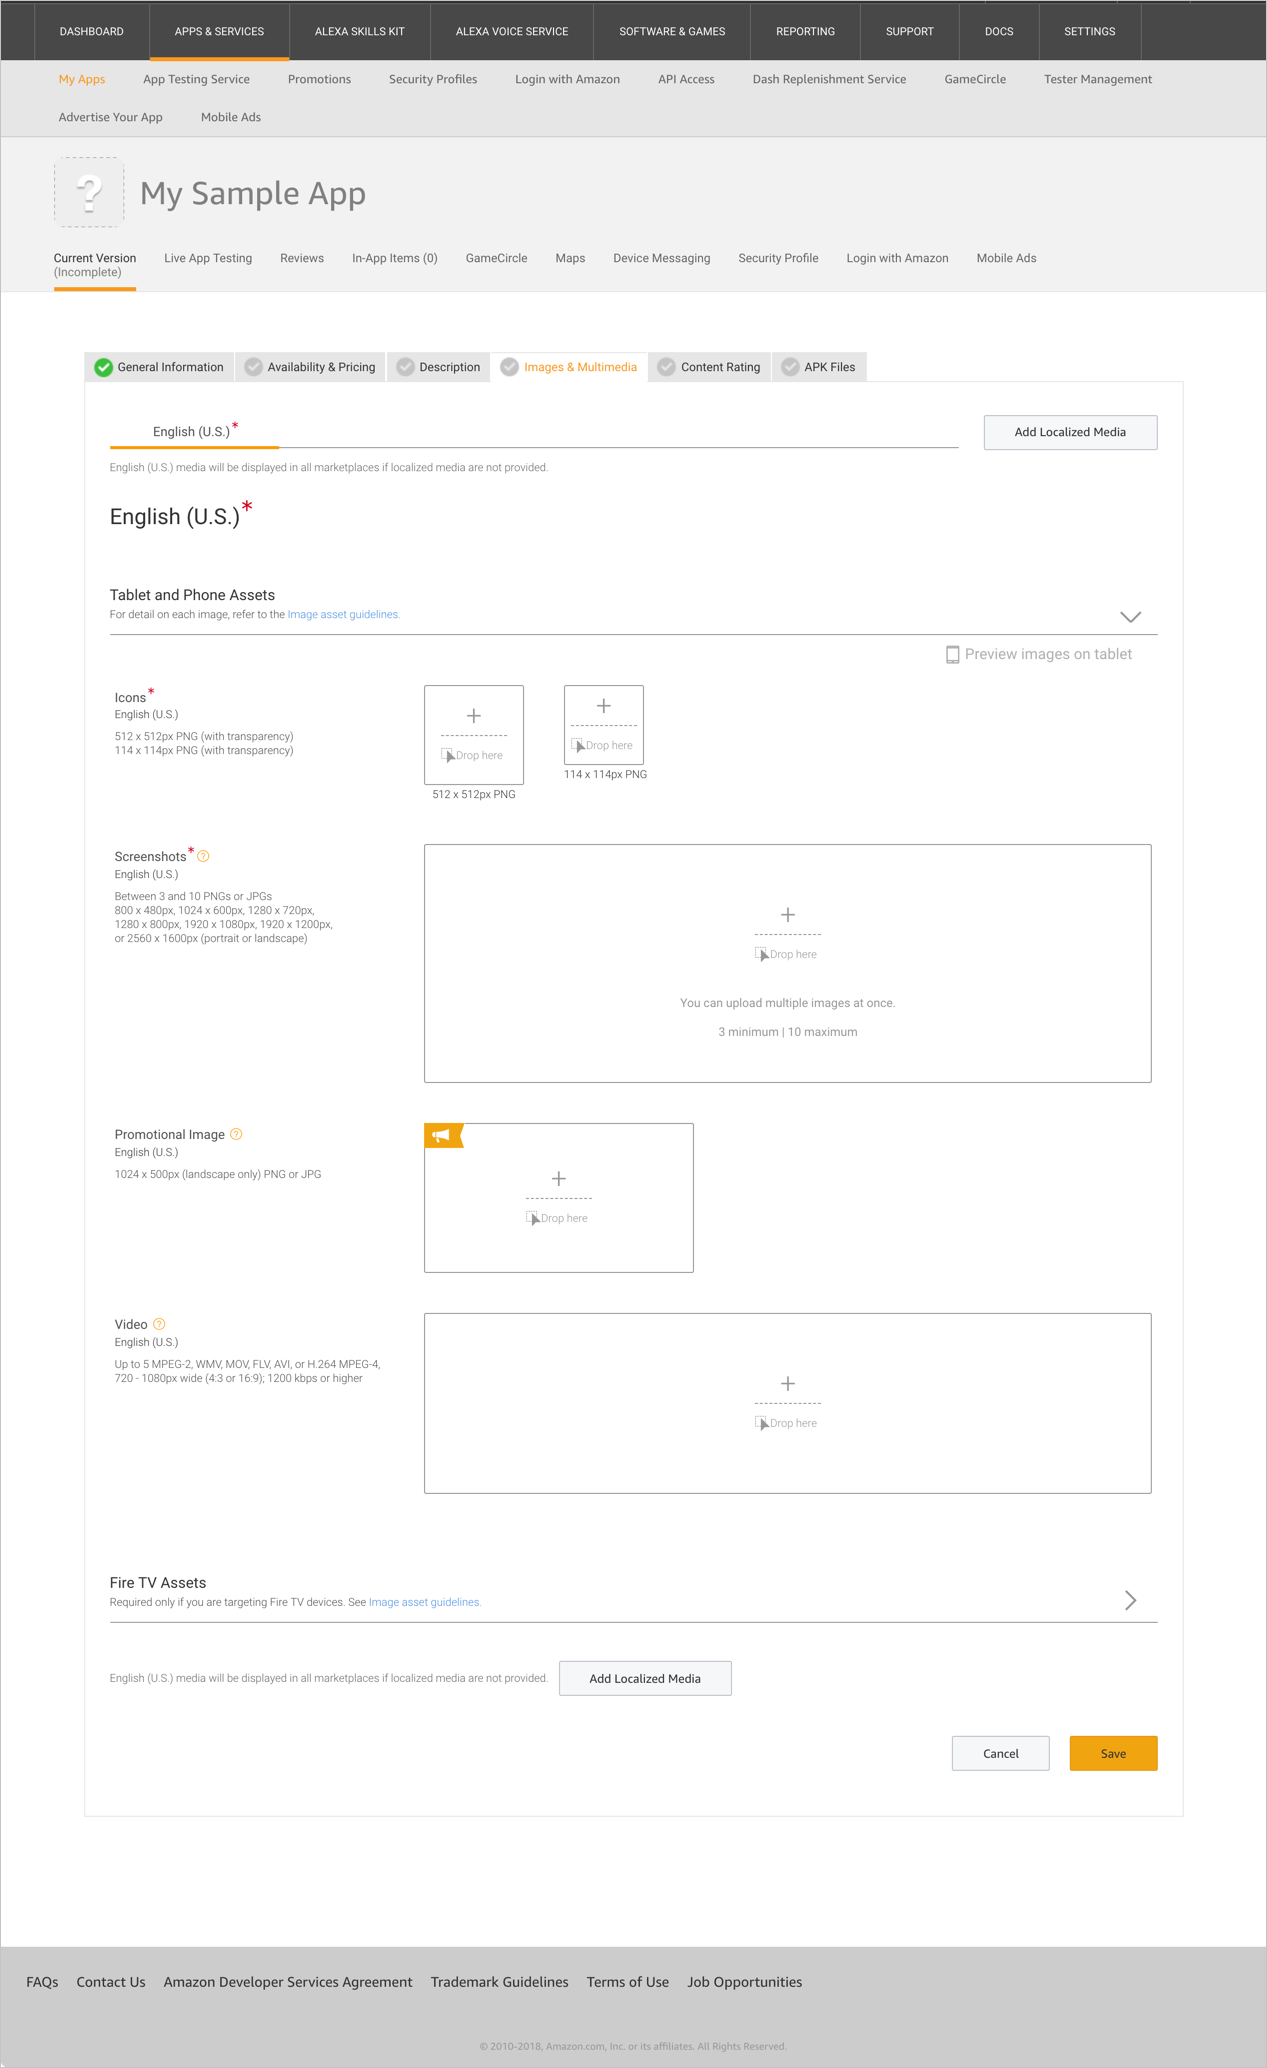
Task: Click the Availability & Pricing status check icon
Action: 254,367
